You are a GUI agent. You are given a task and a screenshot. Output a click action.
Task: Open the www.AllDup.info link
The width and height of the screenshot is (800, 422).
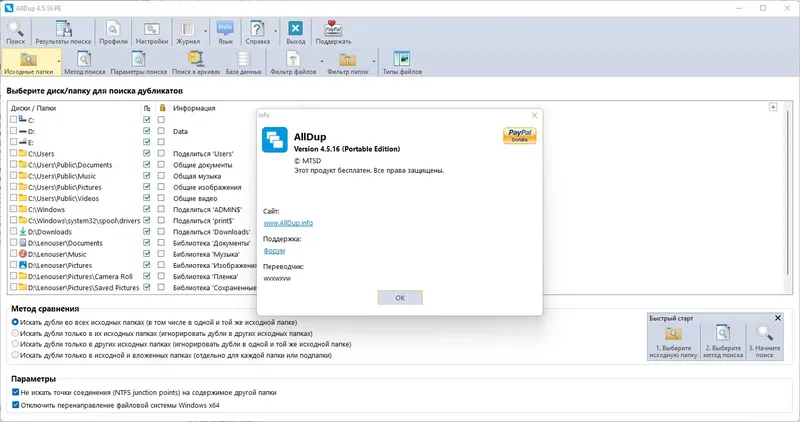click(x=288, y=223)
